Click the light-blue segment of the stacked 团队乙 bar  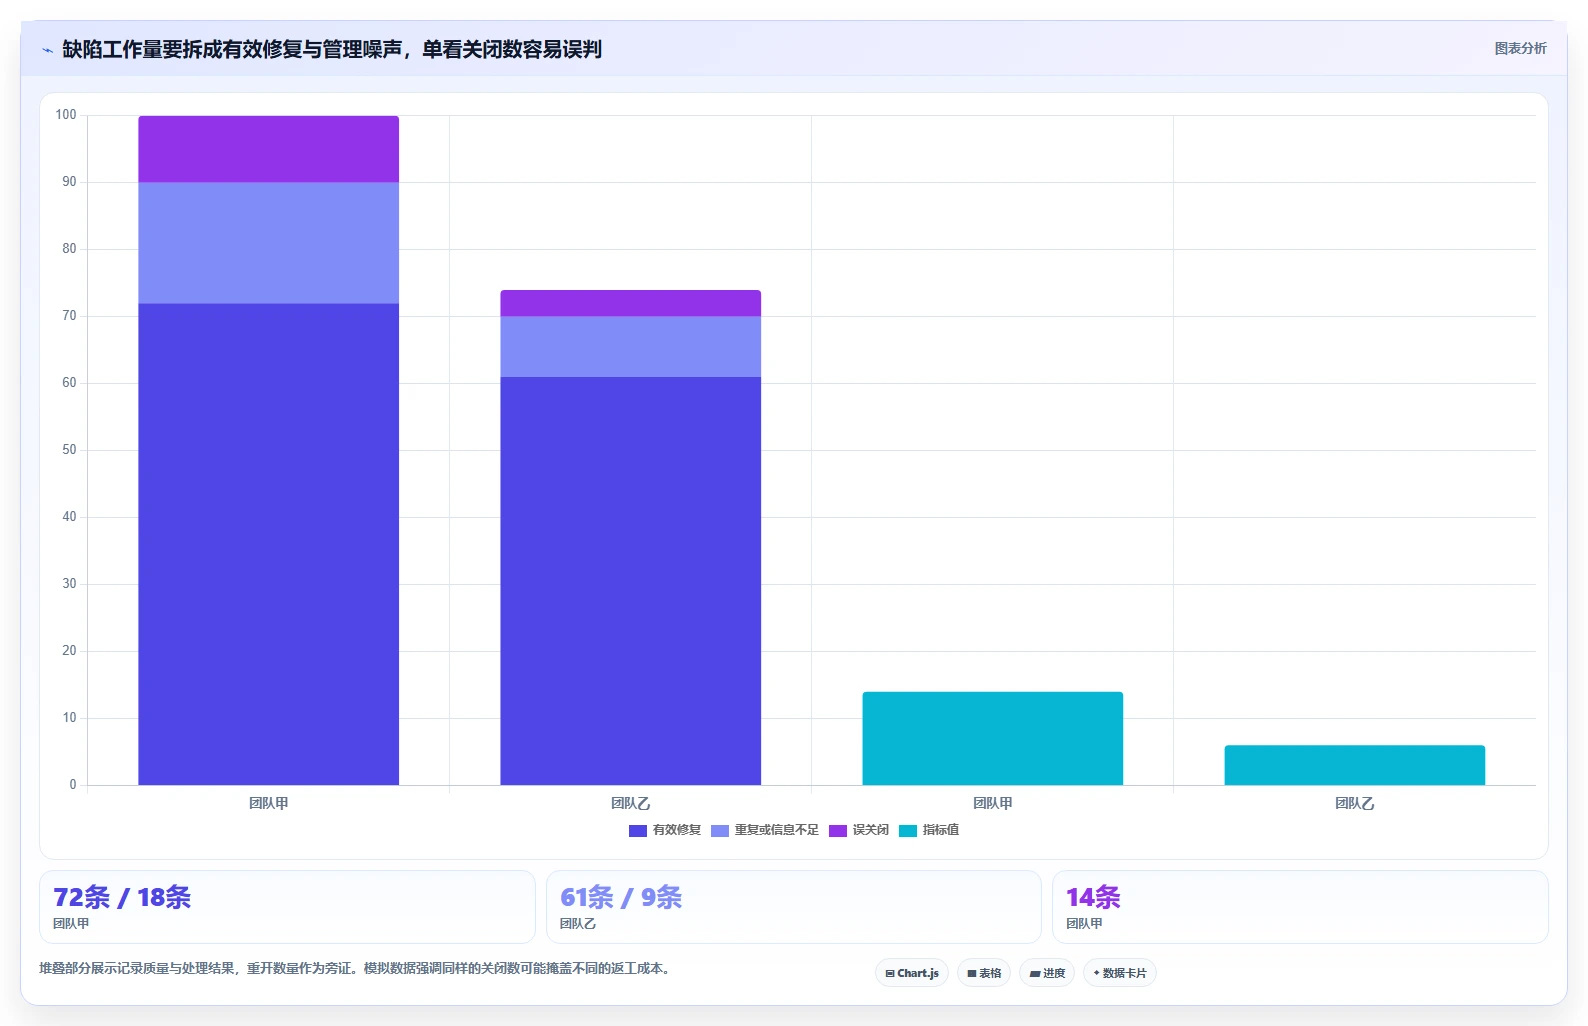coord(631,347)
